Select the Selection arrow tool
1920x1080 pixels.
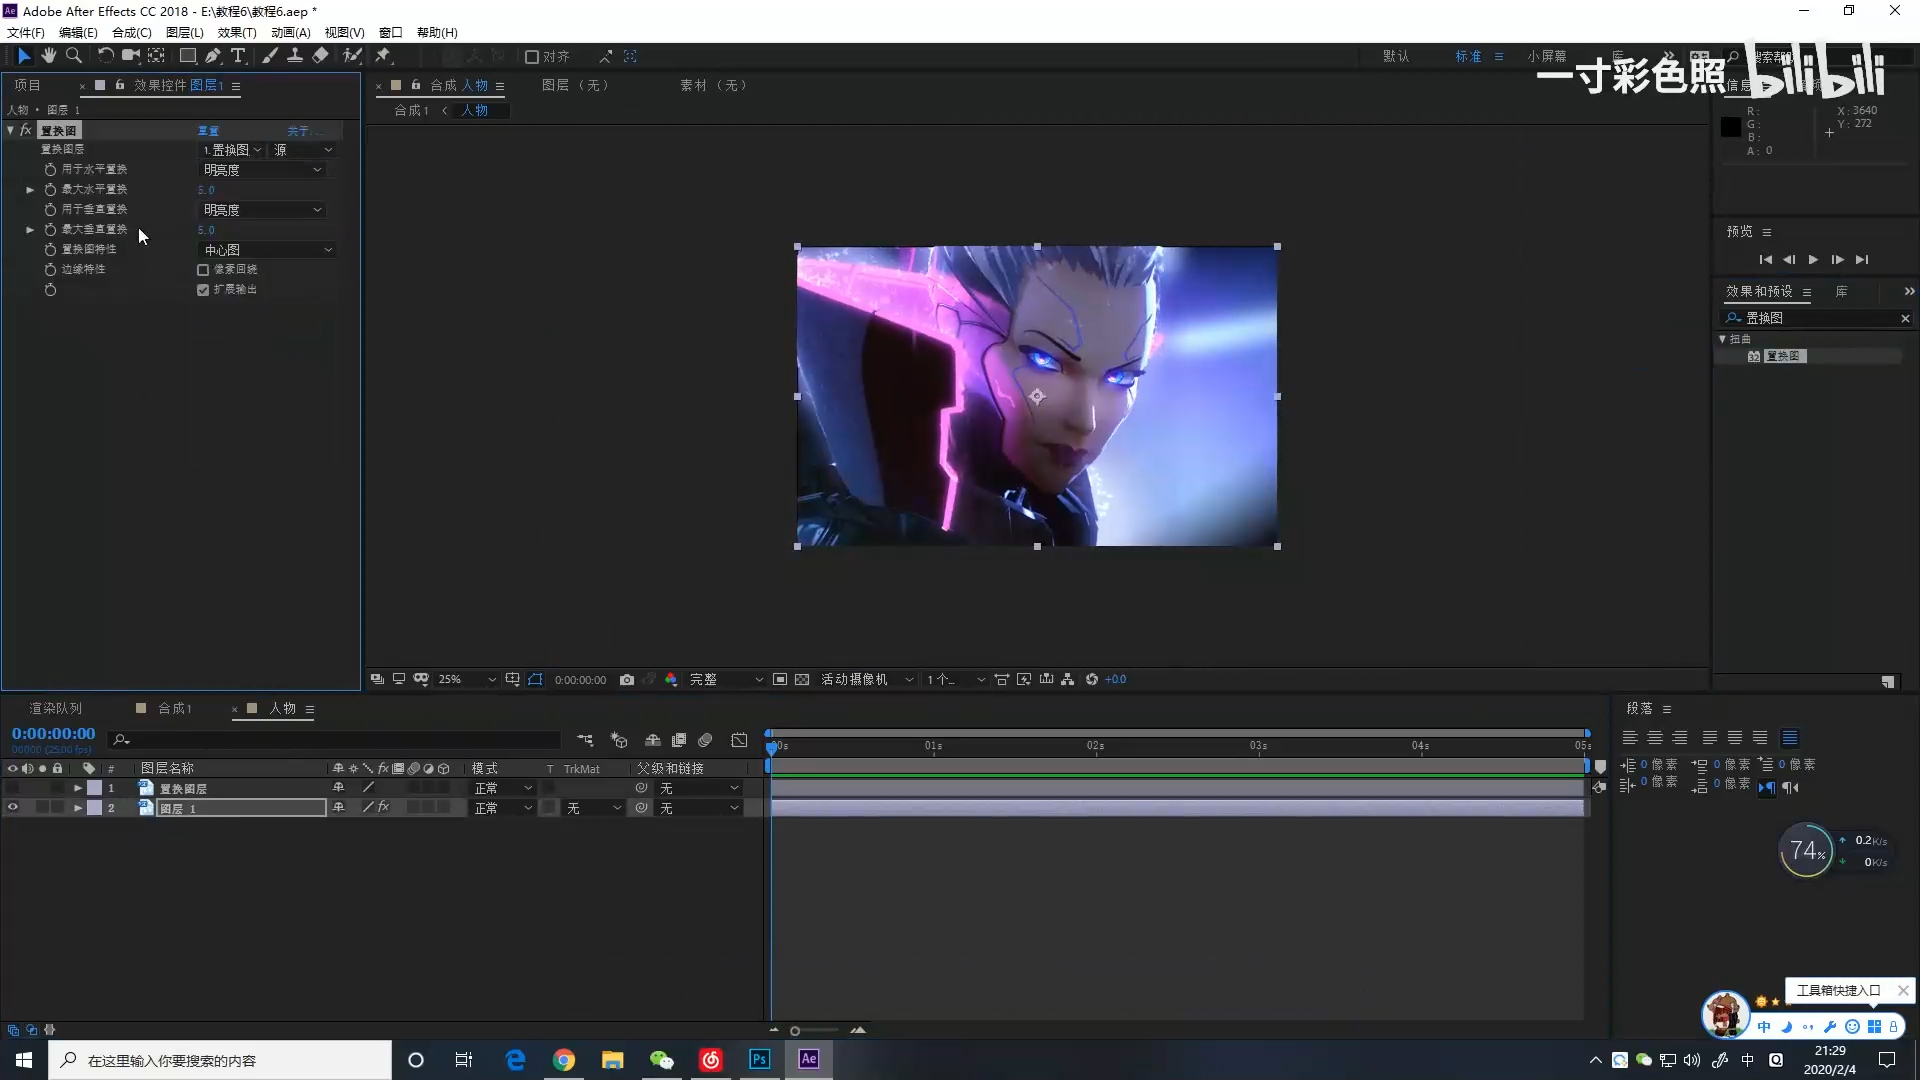coord(24,56)
